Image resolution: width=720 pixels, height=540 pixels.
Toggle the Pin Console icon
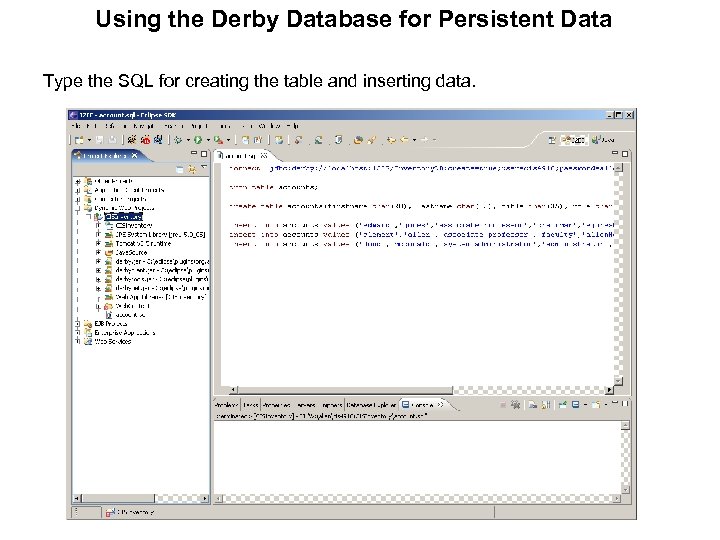562,405
